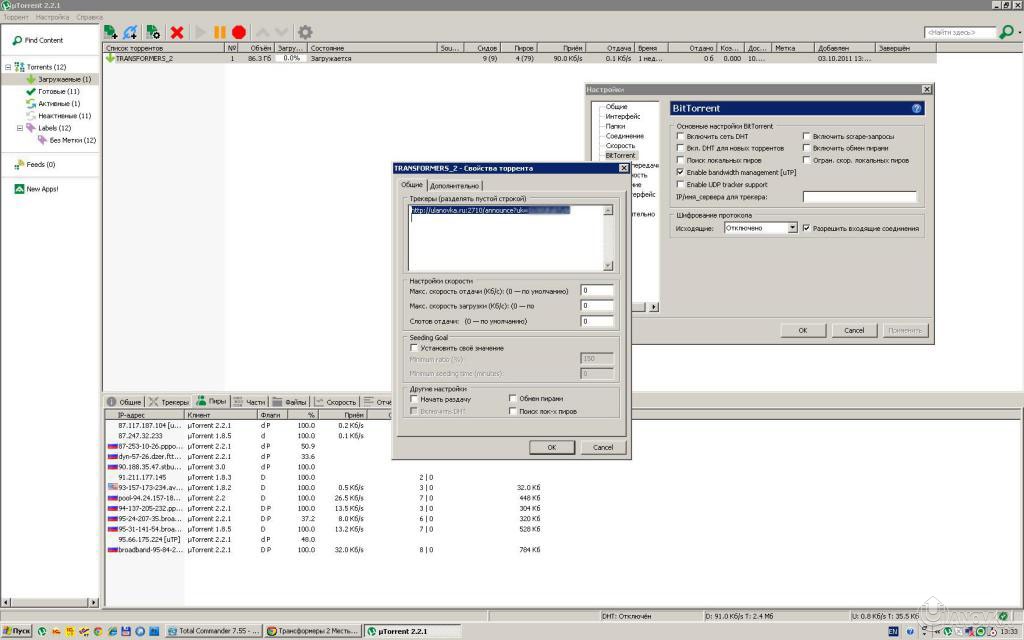Click the Create New Torrent icon

(153, 33)
